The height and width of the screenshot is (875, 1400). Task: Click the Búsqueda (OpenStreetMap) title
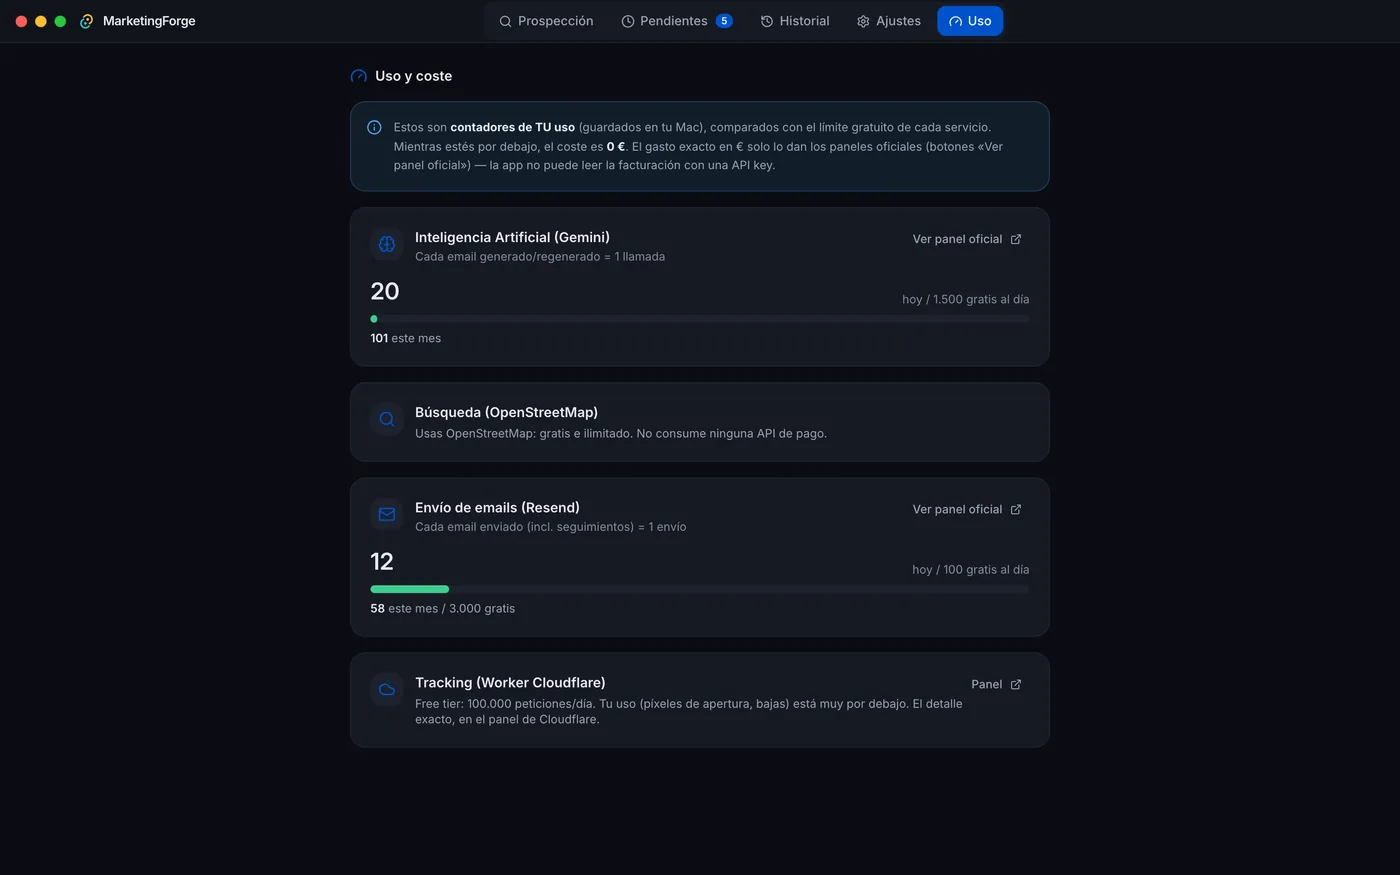tap(506, 412)
